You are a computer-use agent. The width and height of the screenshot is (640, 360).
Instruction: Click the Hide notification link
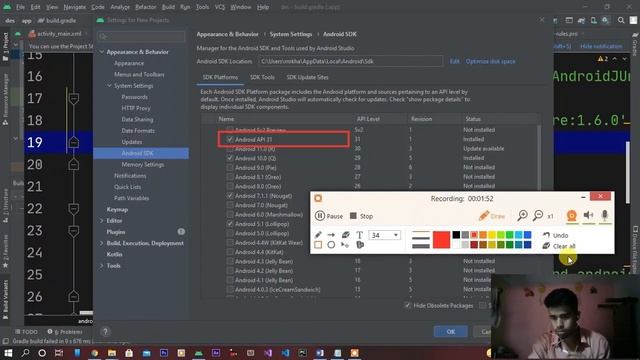pos(601,47)
